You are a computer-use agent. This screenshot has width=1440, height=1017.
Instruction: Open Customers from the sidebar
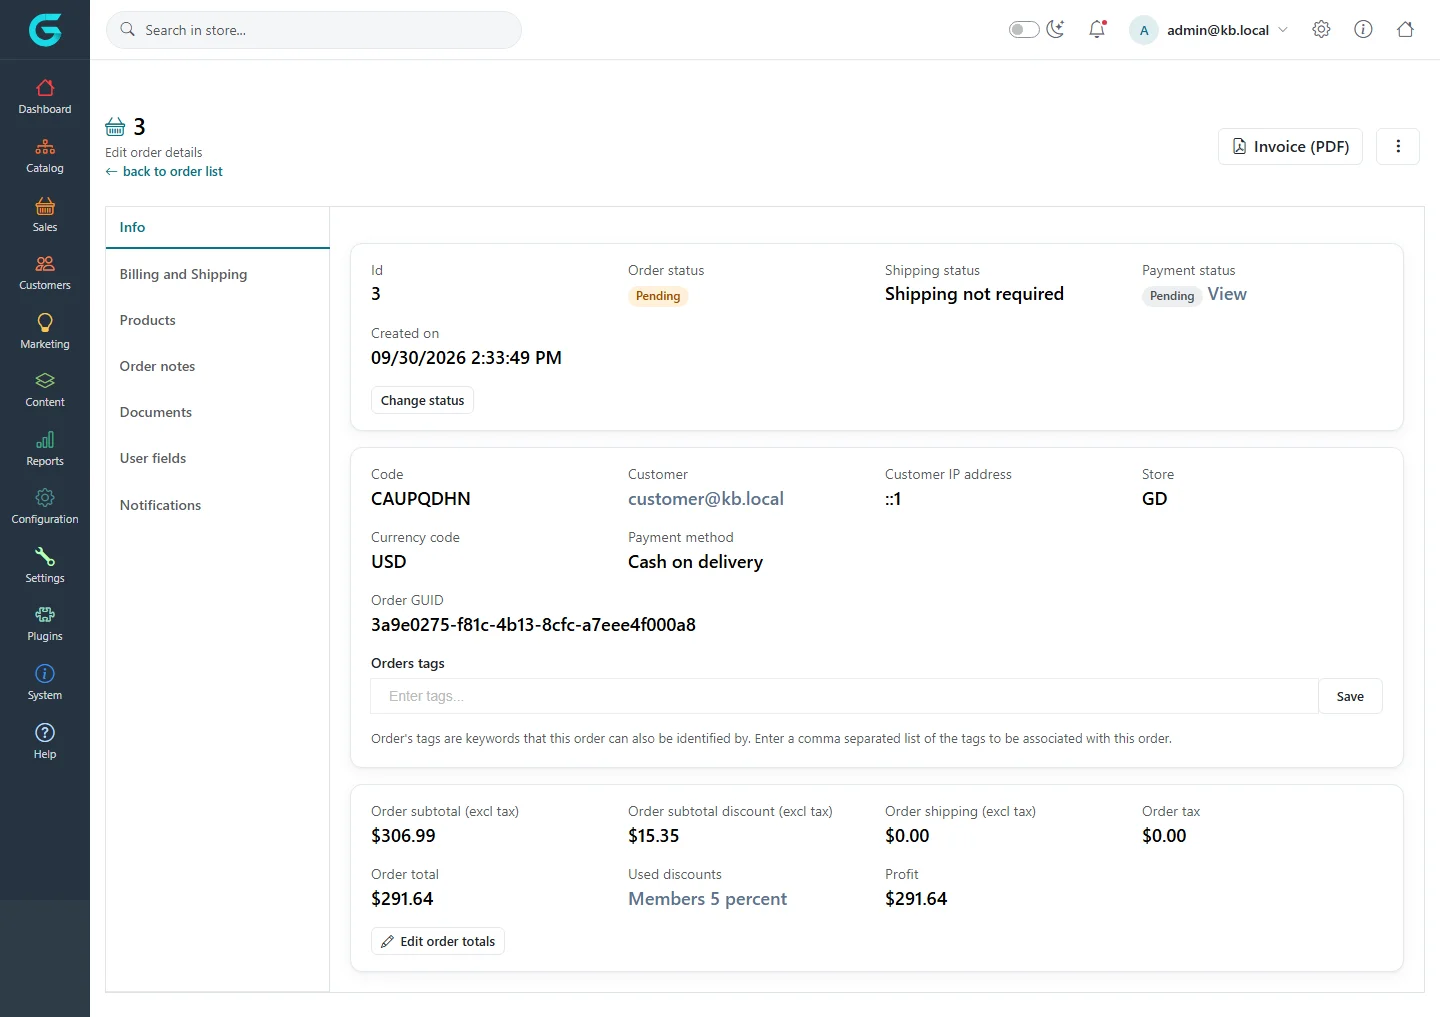[x=45, y=273]
